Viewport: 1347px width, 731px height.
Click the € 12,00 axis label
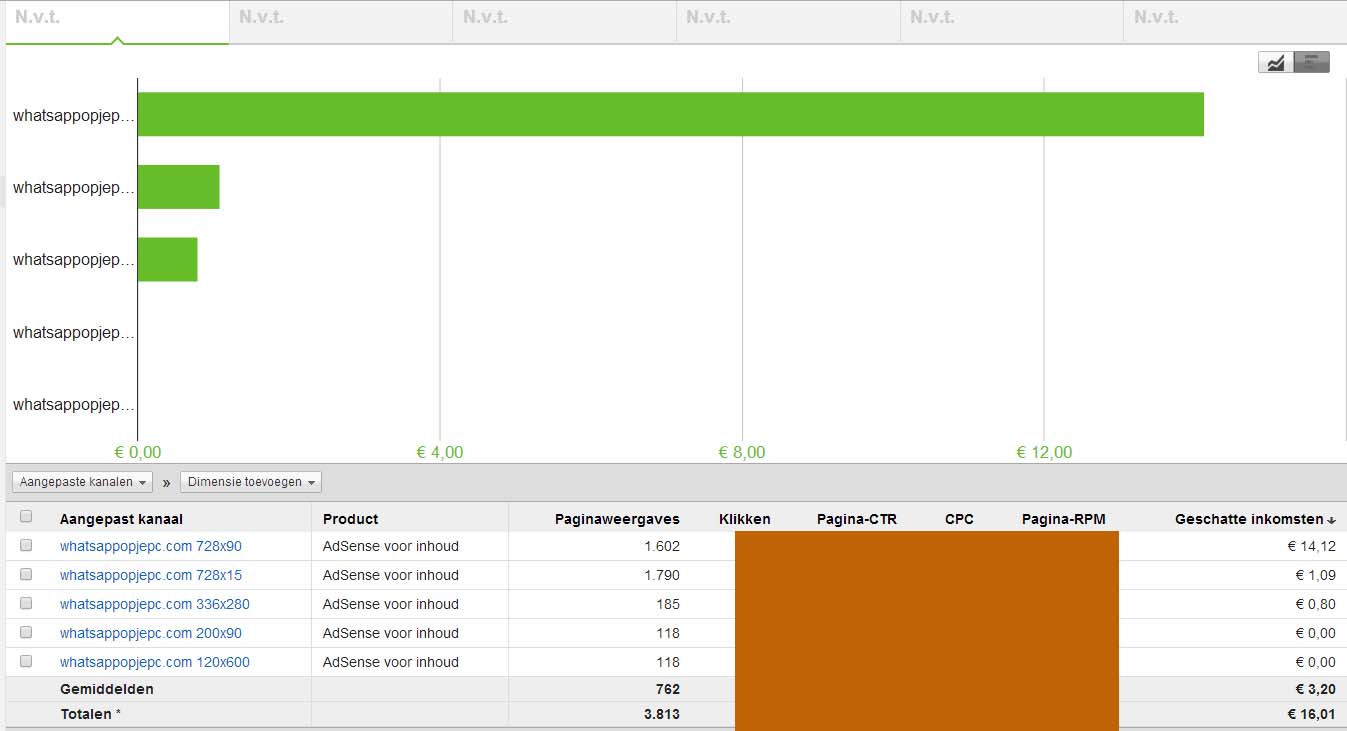click(1044, 452)
